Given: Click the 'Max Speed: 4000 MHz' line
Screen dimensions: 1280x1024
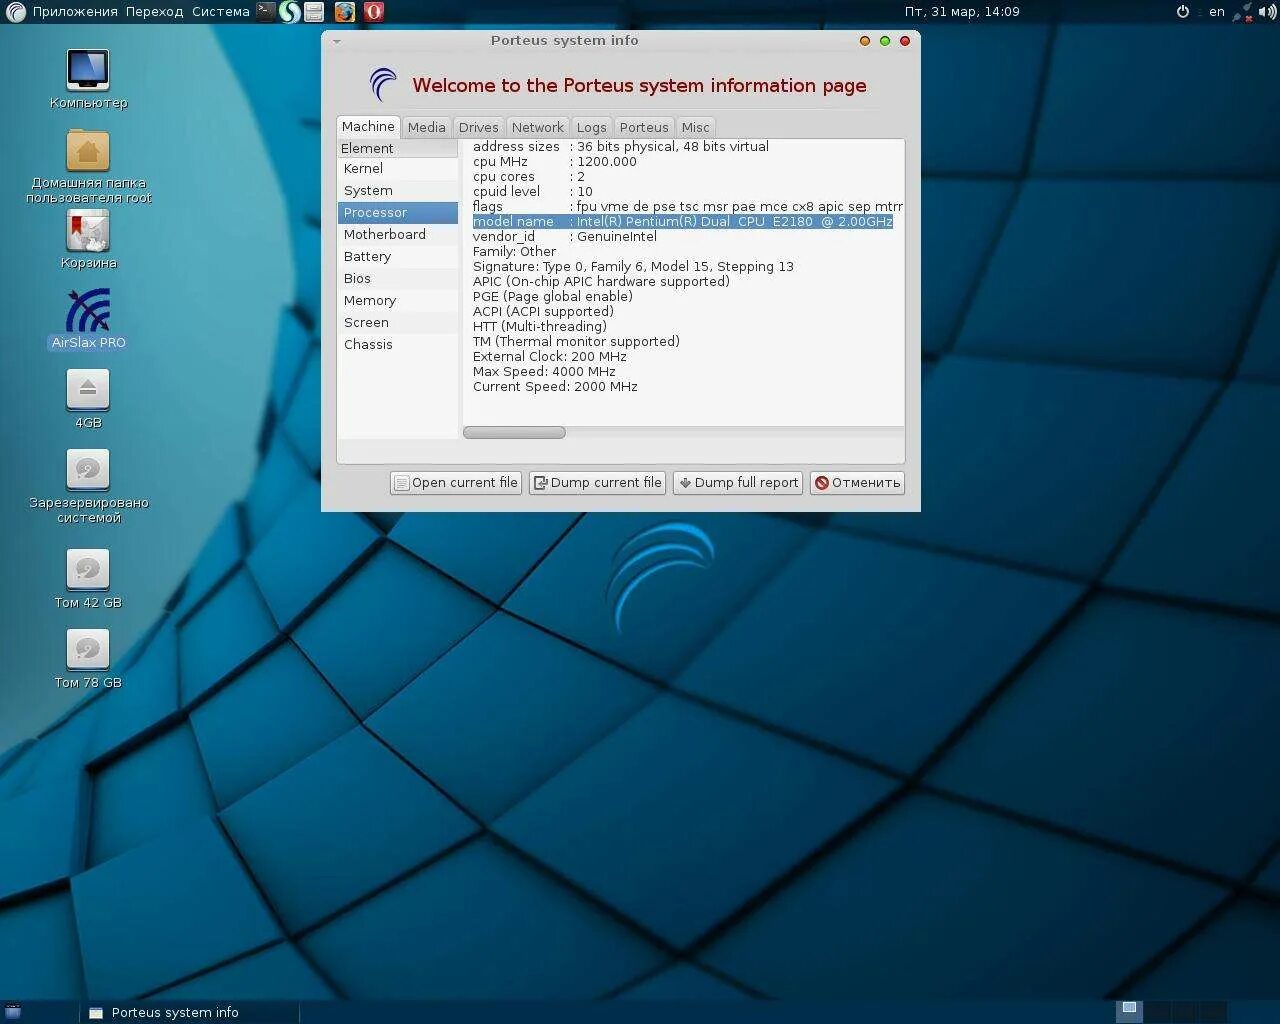Looking at the screenshot, I should 544,371.
